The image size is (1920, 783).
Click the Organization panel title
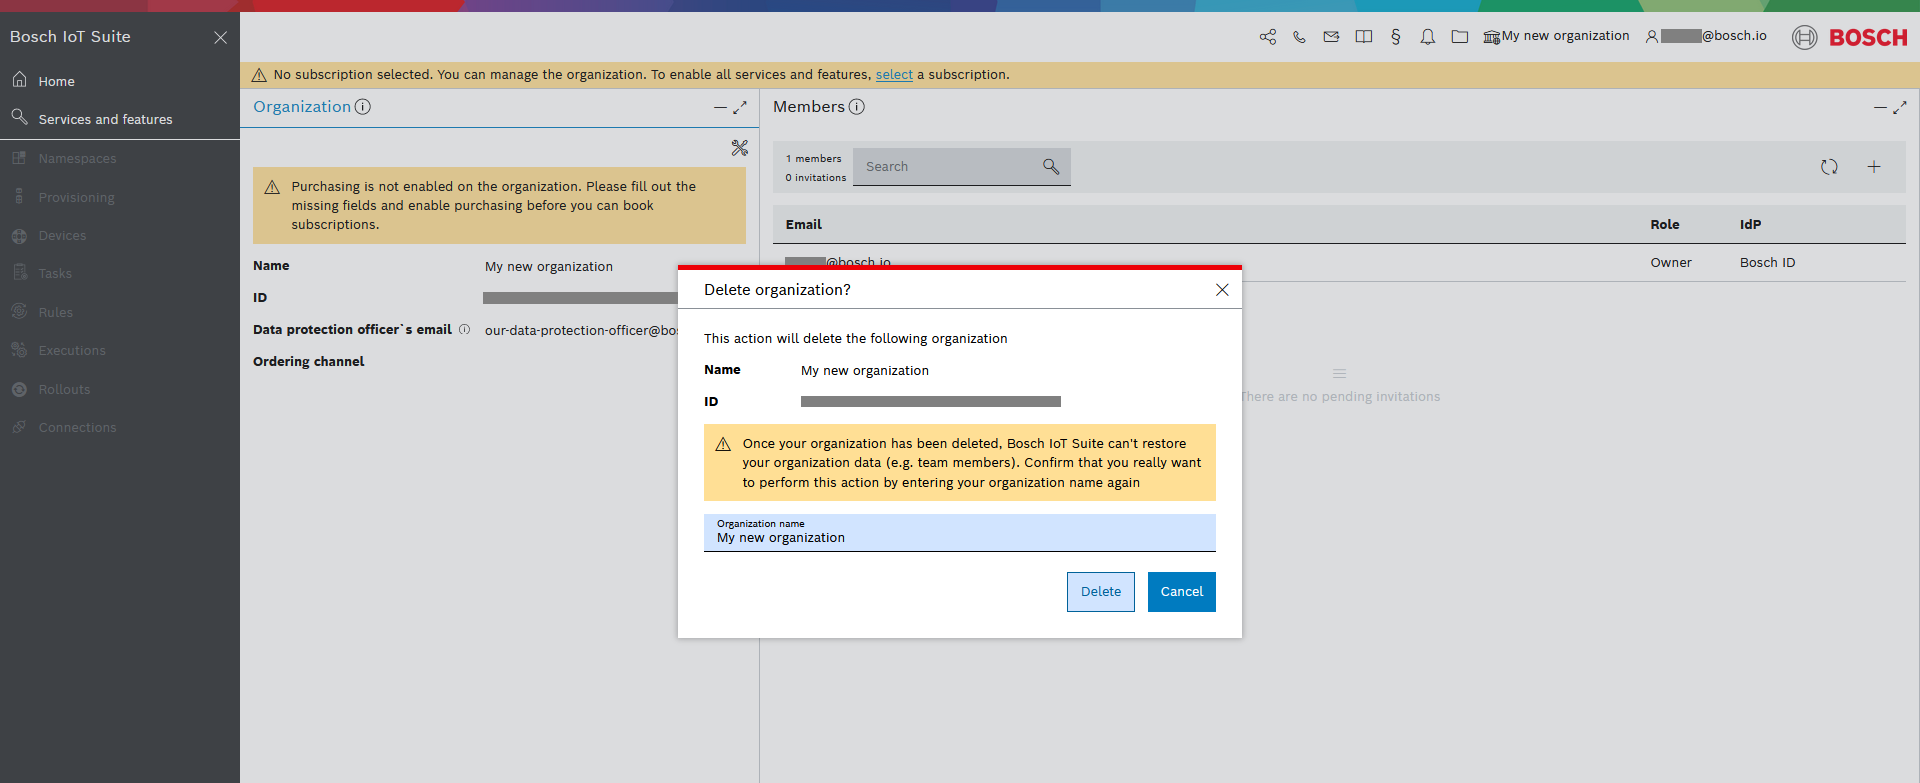click(302, 107)
